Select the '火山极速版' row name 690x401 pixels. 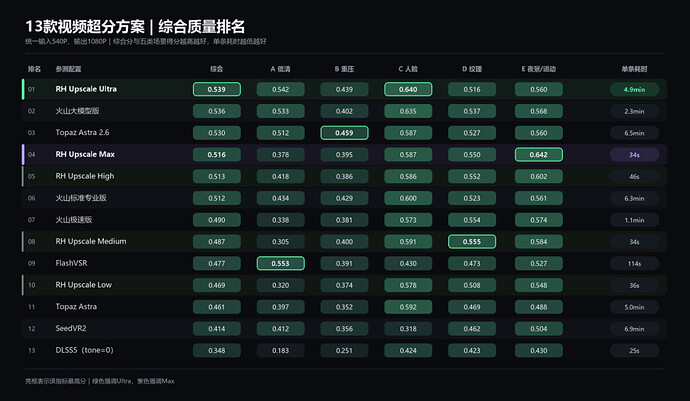73,220
